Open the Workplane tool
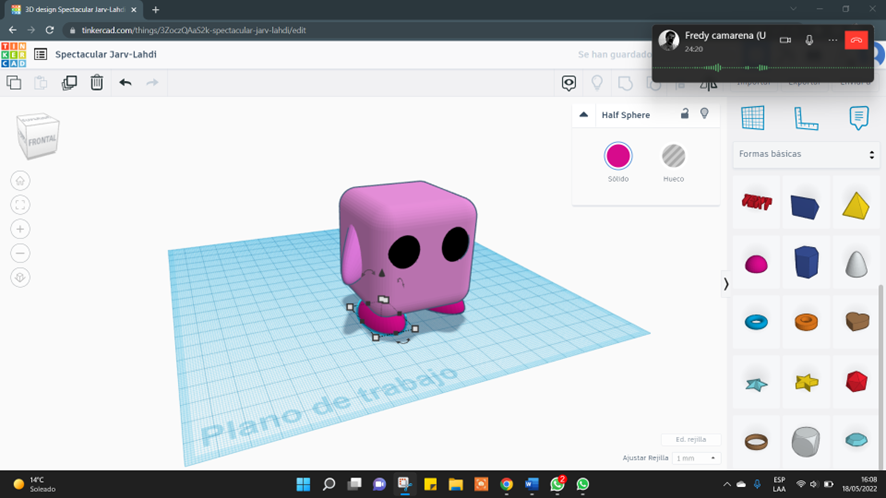 click(753, 118)
